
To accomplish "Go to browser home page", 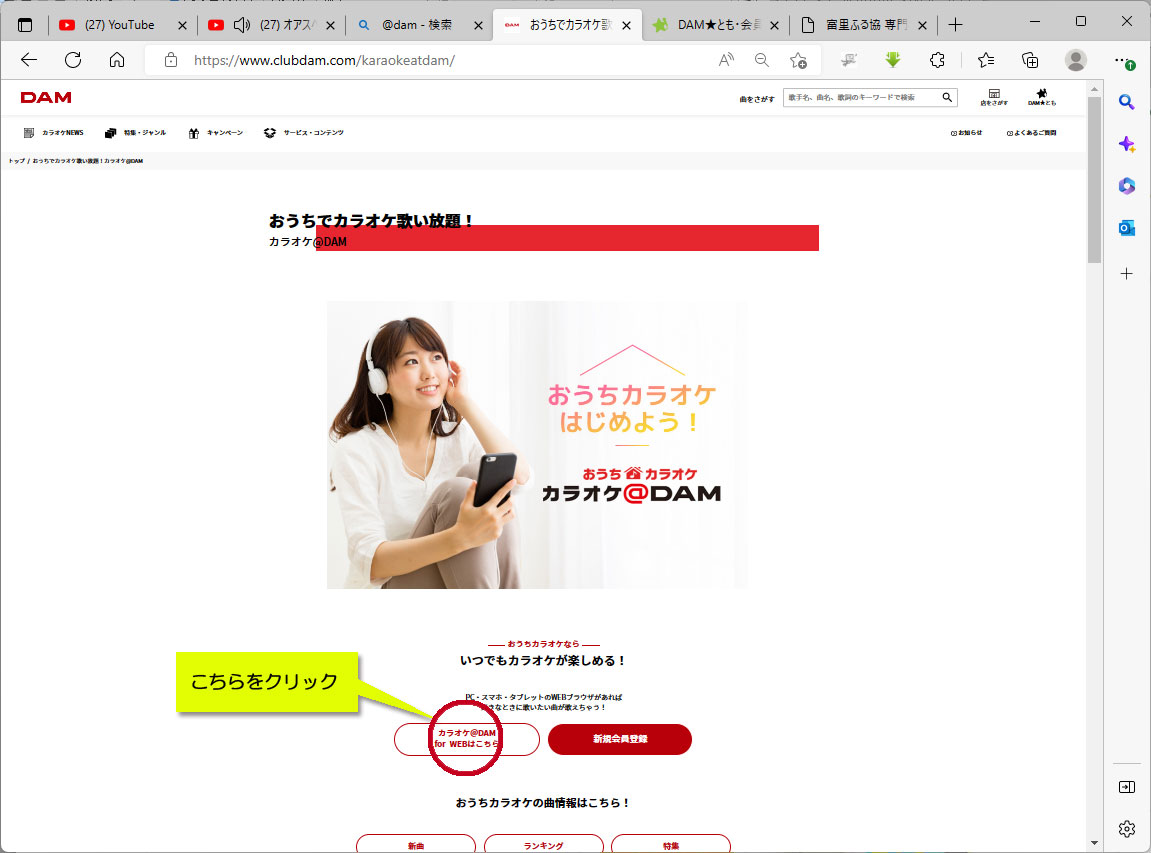I will point(117,60).
